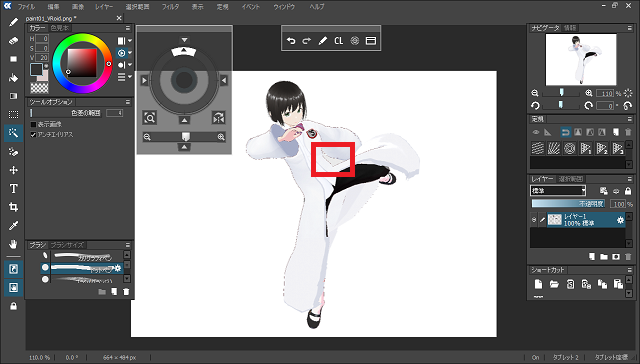Open the Layer panel menu
640x364 pixels.
point(629,179)
